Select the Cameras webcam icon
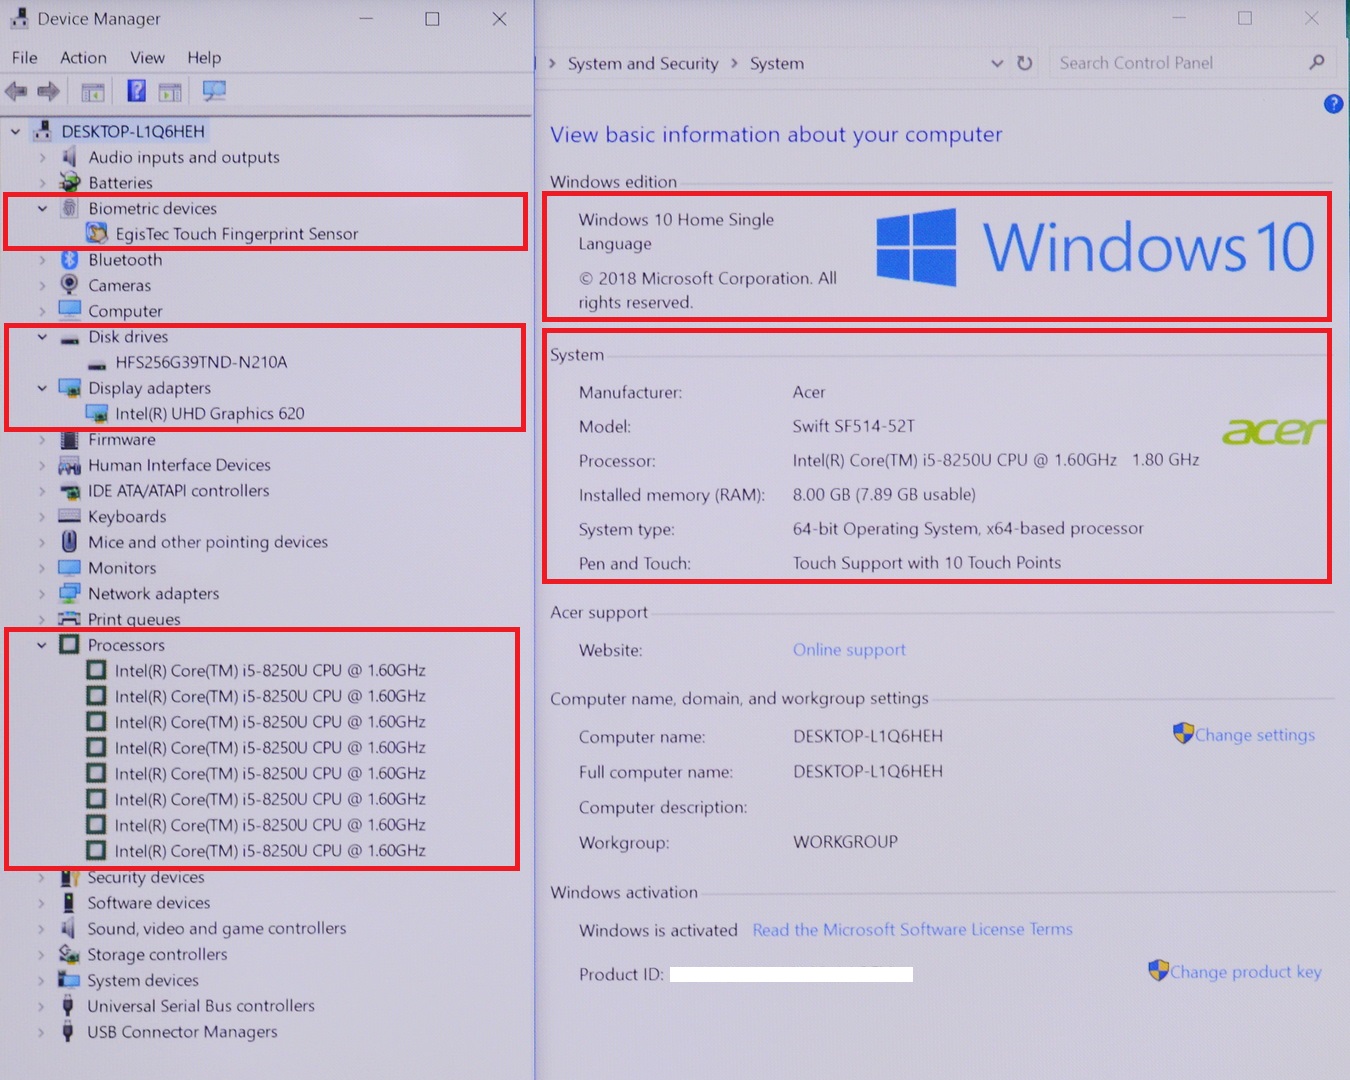 click(x=69, y=286)
